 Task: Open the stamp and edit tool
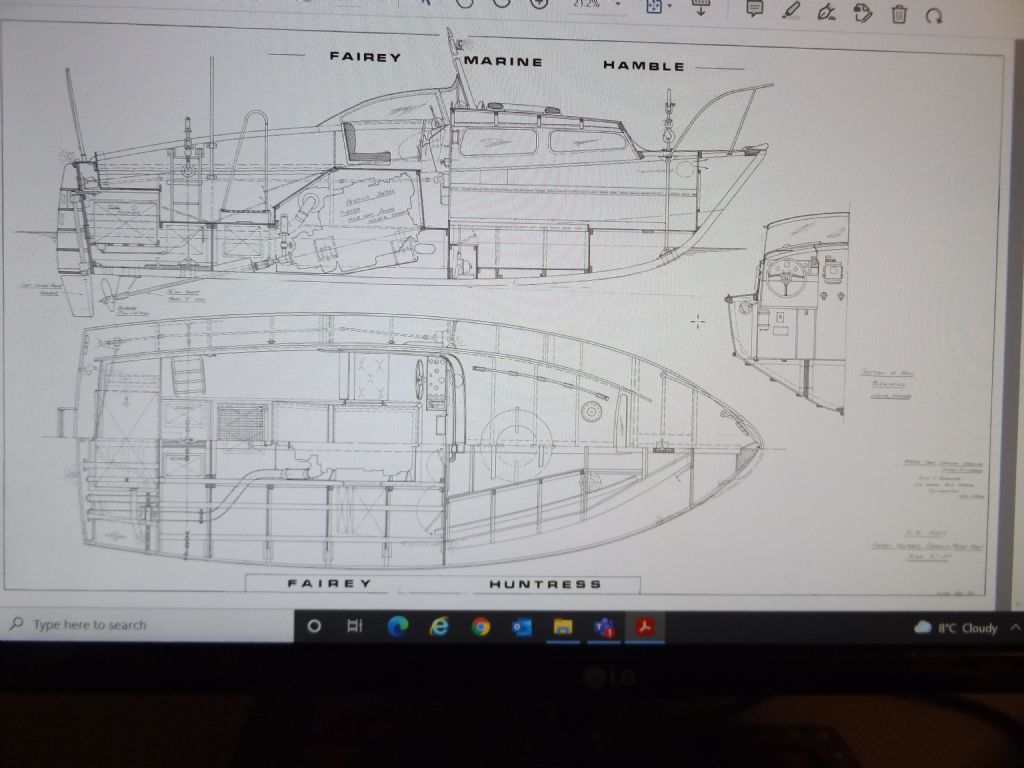coord(863,12)
